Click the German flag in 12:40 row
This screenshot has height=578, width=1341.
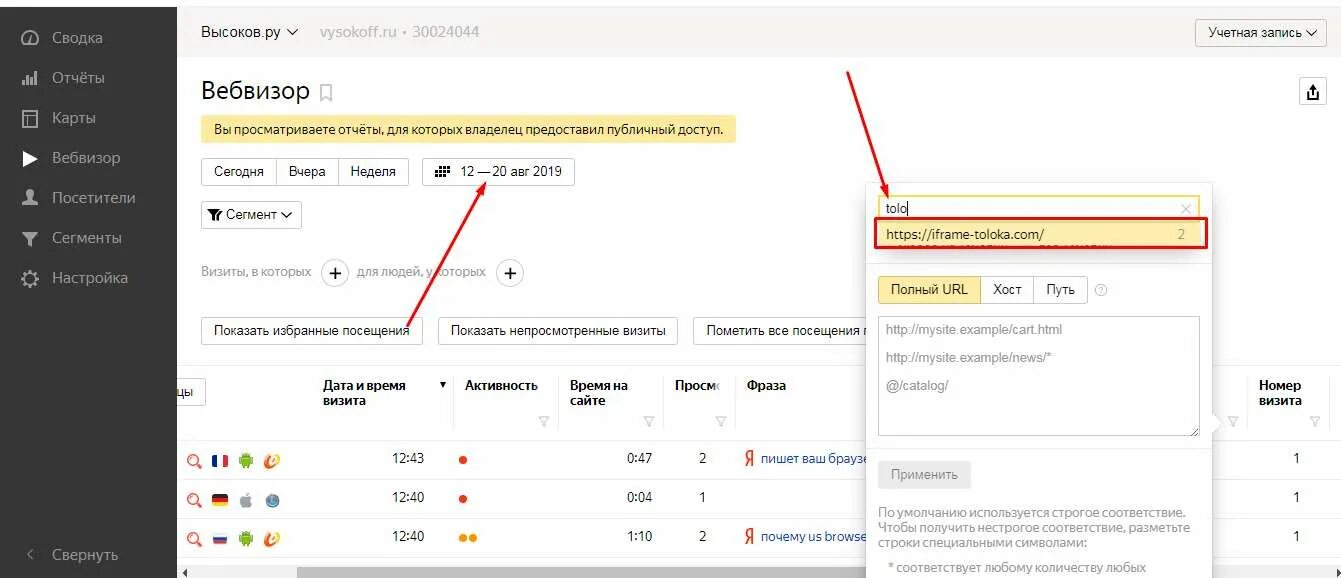(220, 499)
